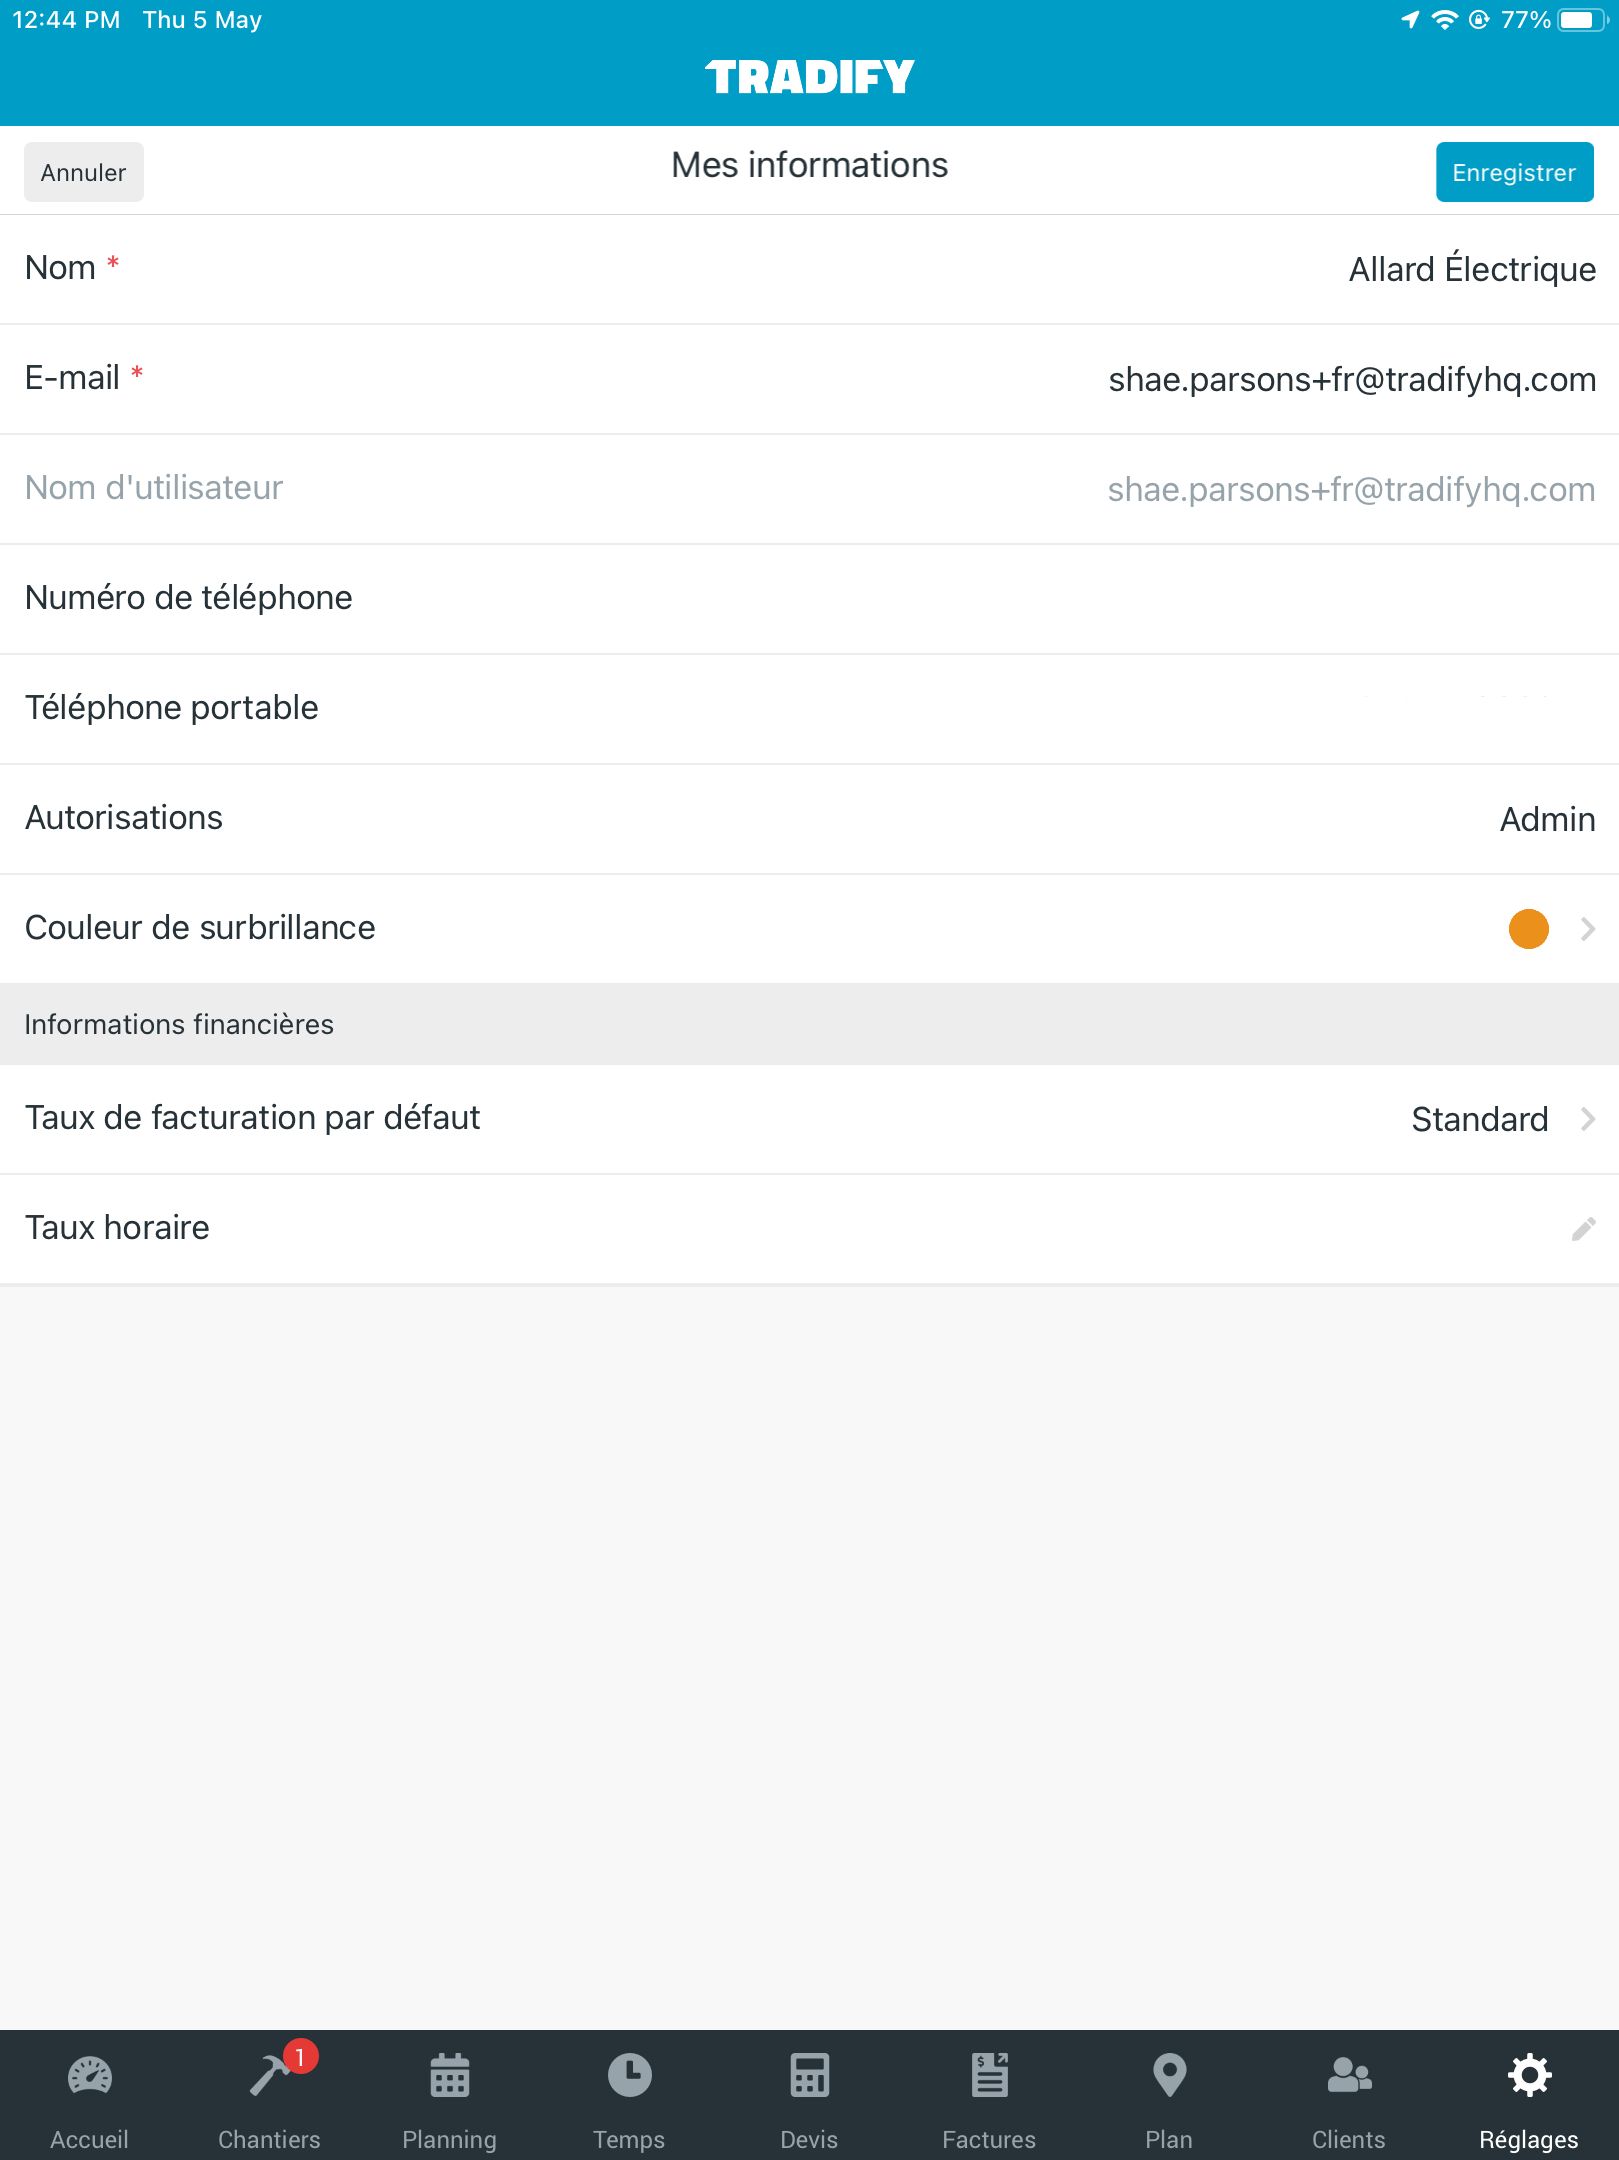Viewport: 1619px width, 2160px height.
Task: Open the Factures invoice icon
Action: click(x=990, y=2076)
